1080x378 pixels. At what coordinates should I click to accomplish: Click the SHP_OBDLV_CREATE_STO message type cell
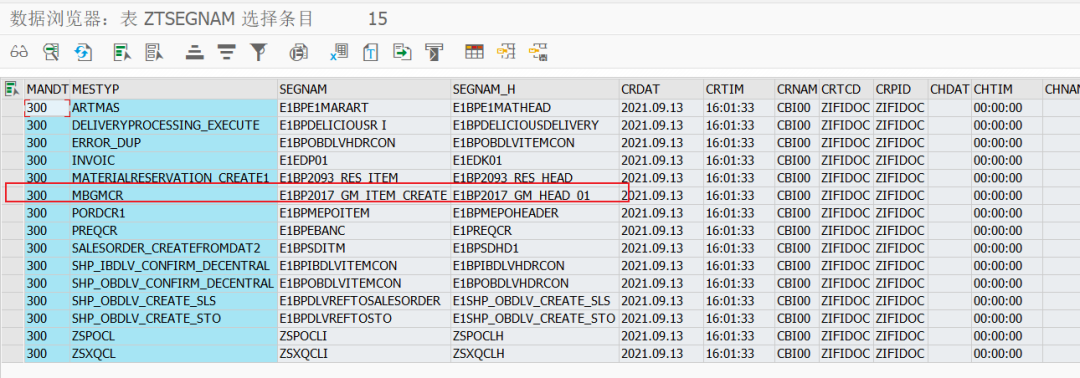coord(174,318)
